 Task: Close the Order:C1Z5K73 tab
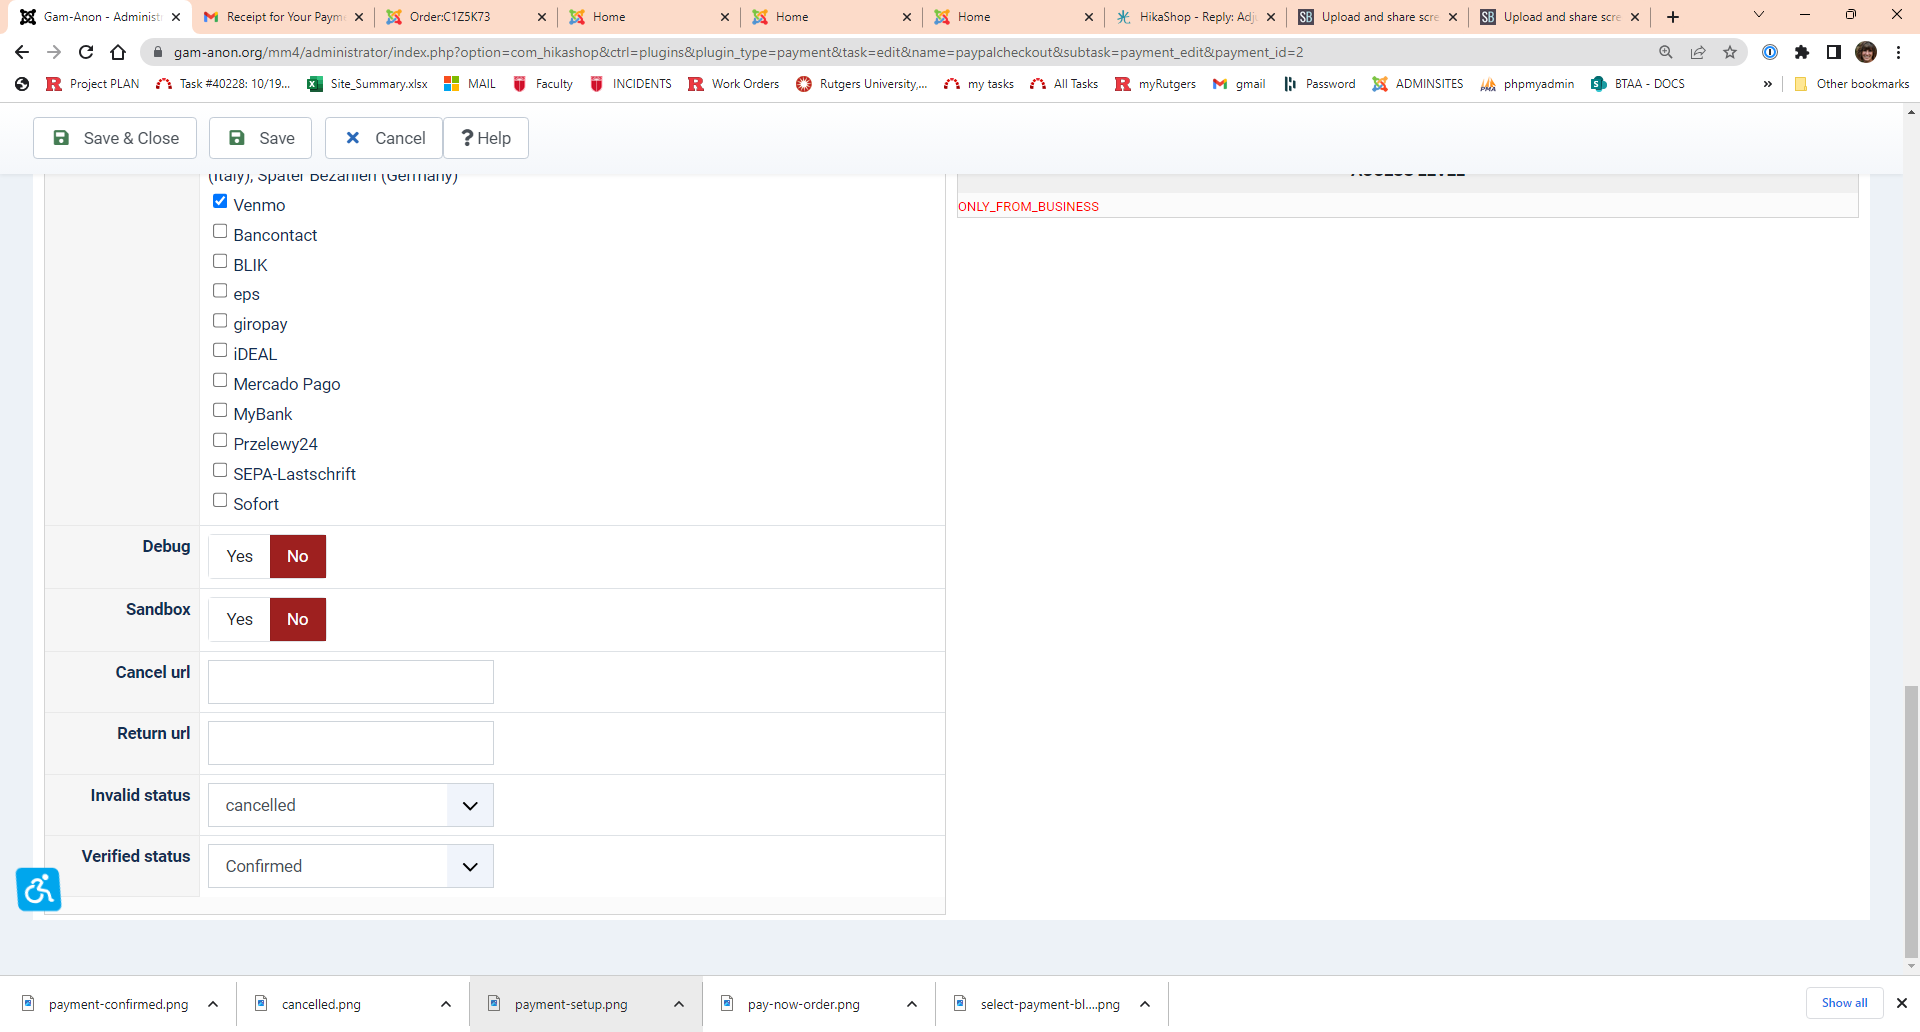coord(542,17)
